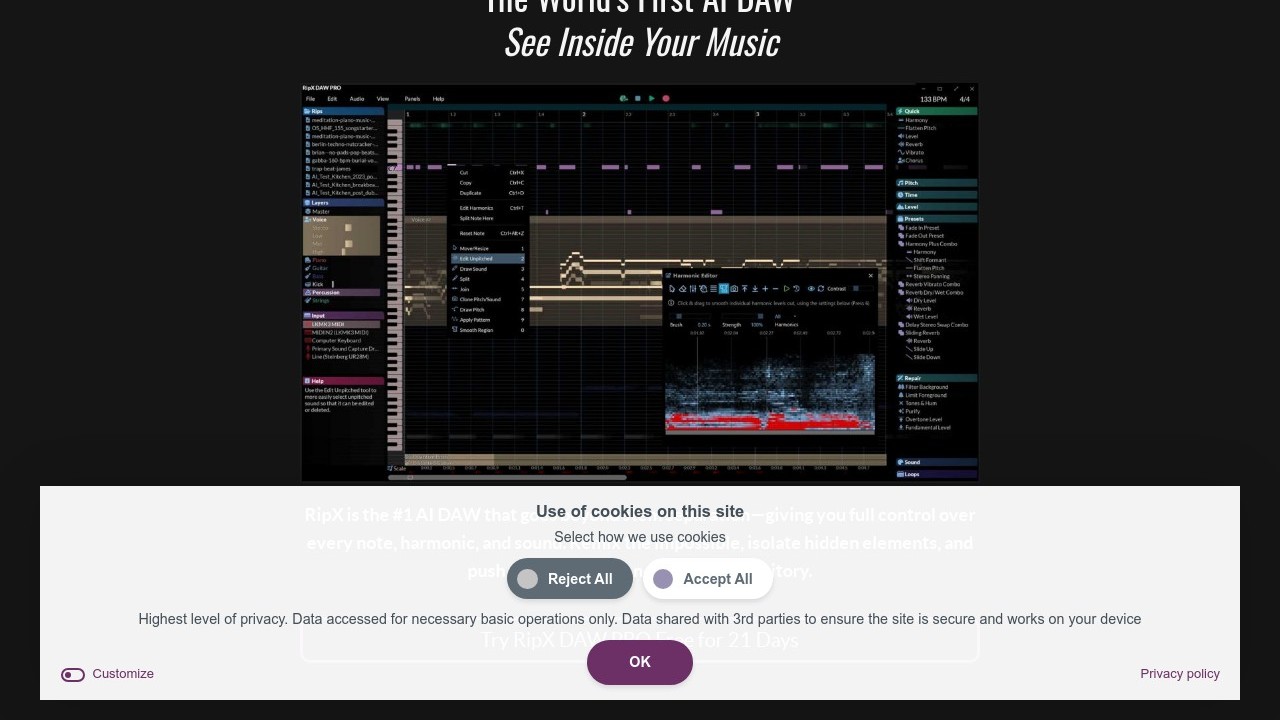Expand the Pitch effects panel

coord(911,183)
